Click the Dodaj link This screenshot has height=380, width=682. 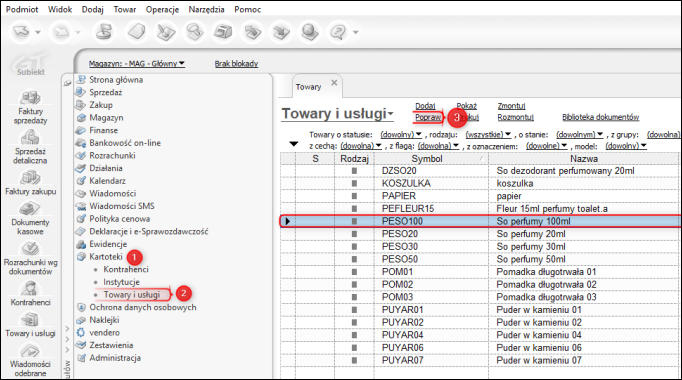425,106
